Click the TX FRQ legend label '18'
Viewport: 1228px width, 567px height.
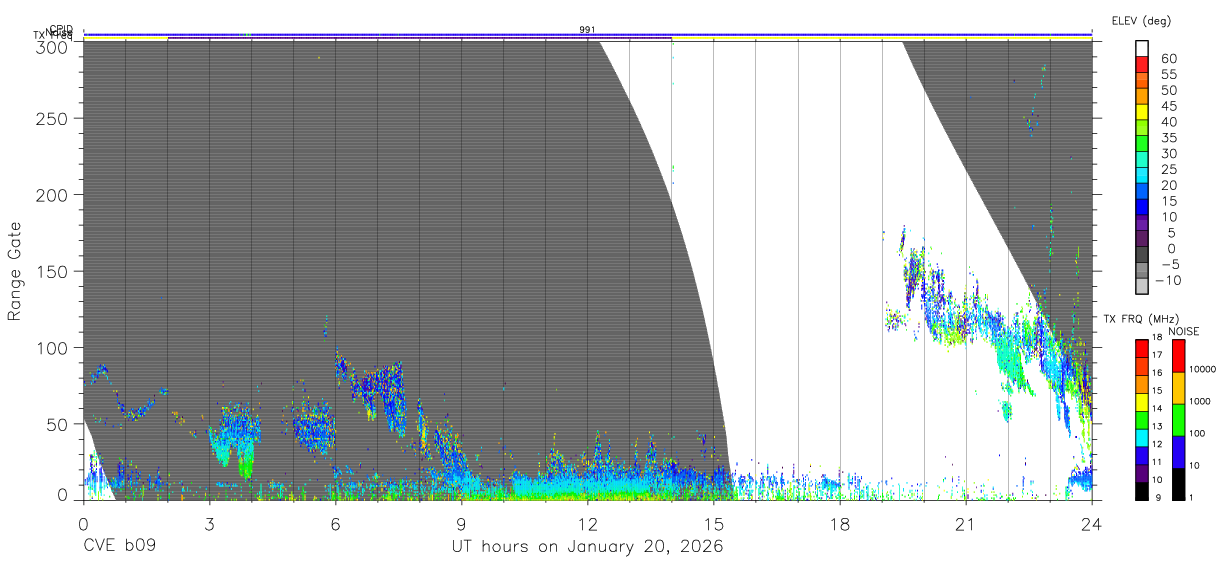coord(1156,338)
